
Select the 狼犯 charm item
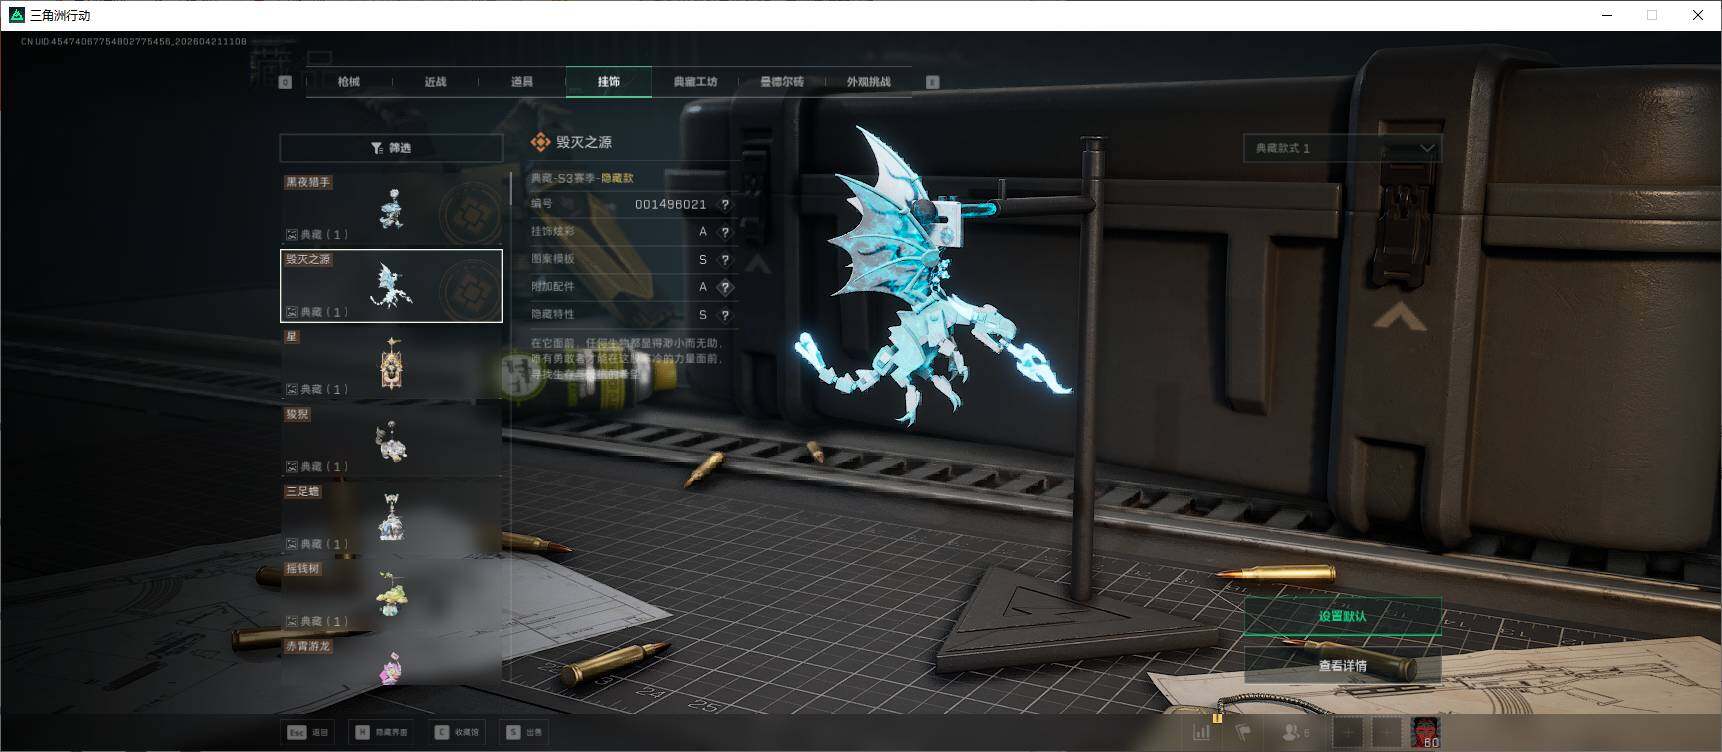[391, 440]
